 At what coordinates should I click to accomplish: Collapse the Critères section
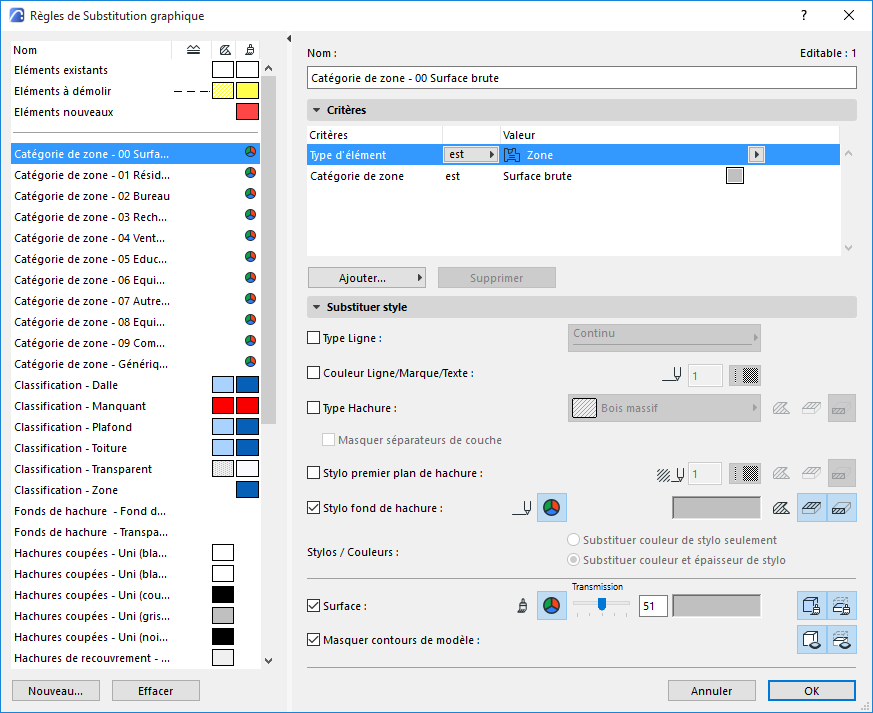tap(316, 110)
